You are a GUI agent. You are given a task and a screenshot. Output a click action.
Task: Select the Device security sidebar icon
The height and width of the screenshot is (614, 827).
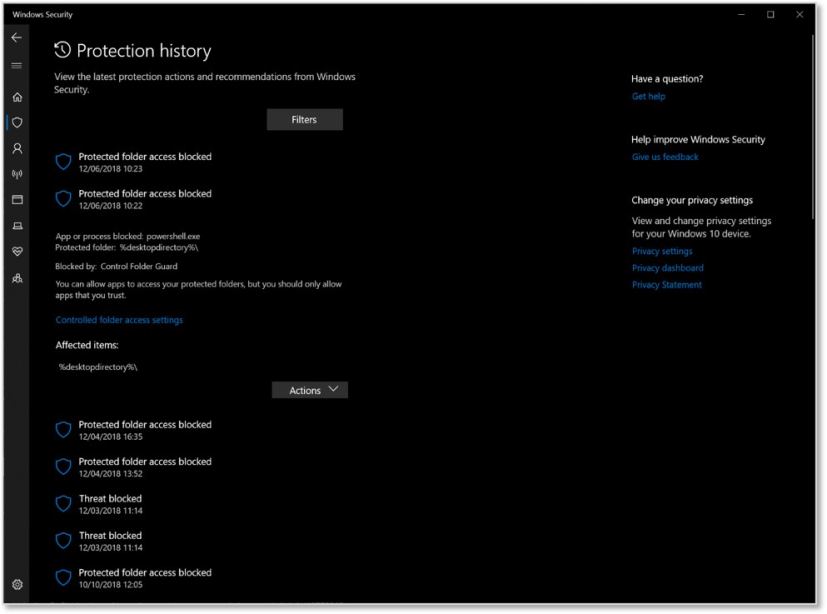18,224
